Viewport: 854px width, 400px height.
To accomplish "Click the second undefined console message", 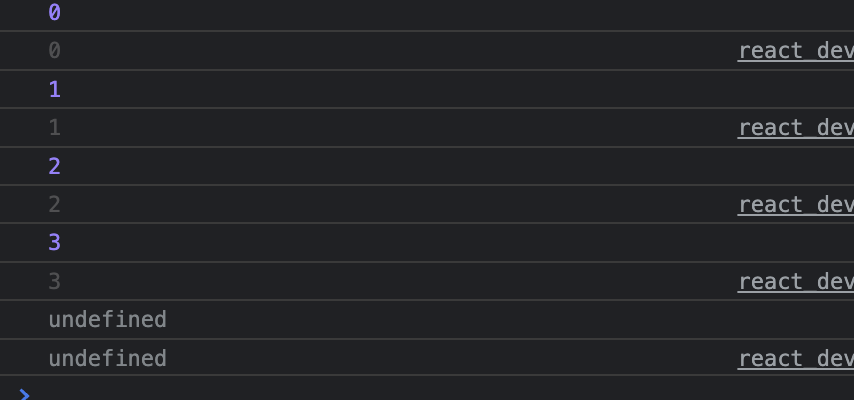I will (x=107, y=359).
